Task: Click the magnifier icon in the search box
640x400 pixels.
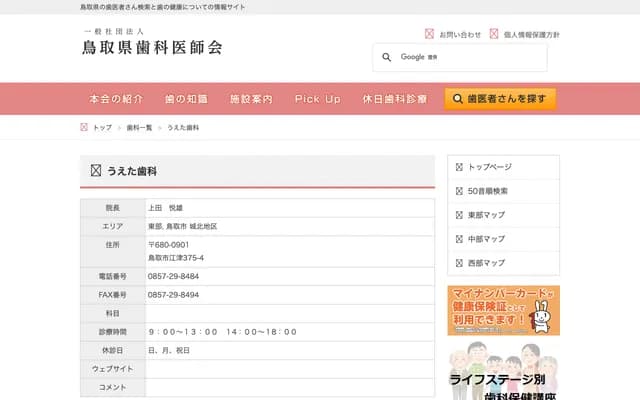Action: 386,57
